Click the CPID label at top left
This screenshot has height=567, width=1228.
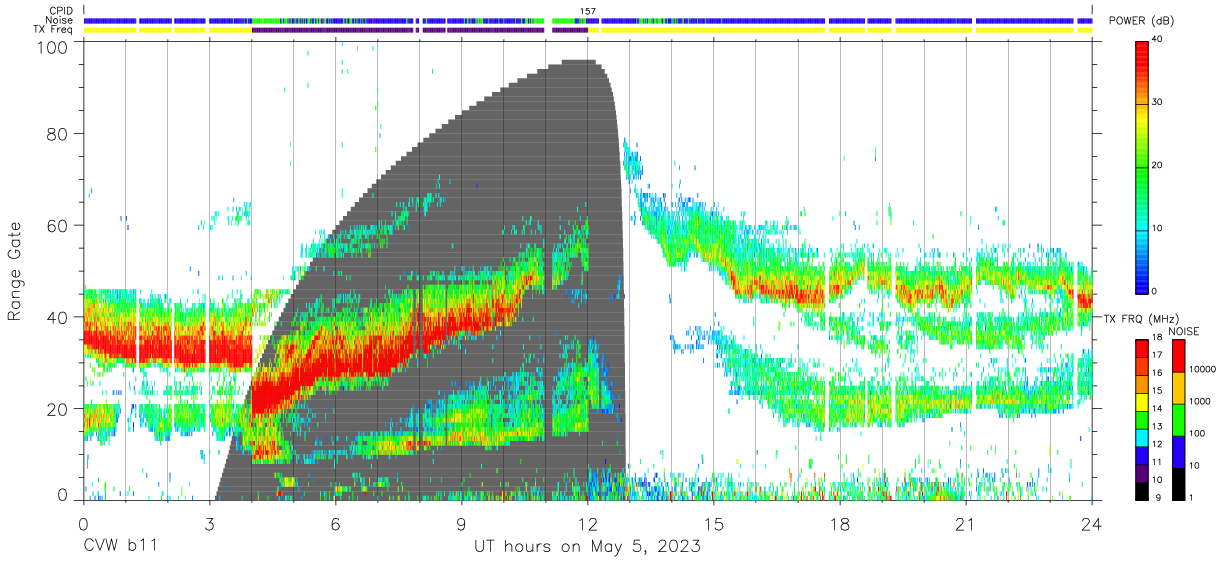[61, 11]
